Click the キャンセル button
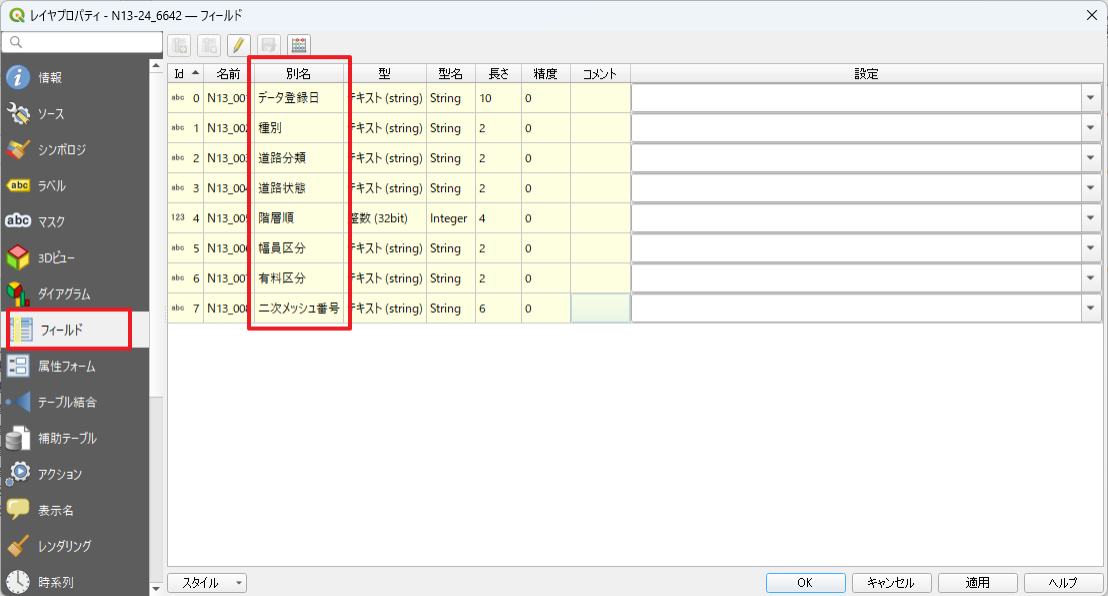 [892, 583]
